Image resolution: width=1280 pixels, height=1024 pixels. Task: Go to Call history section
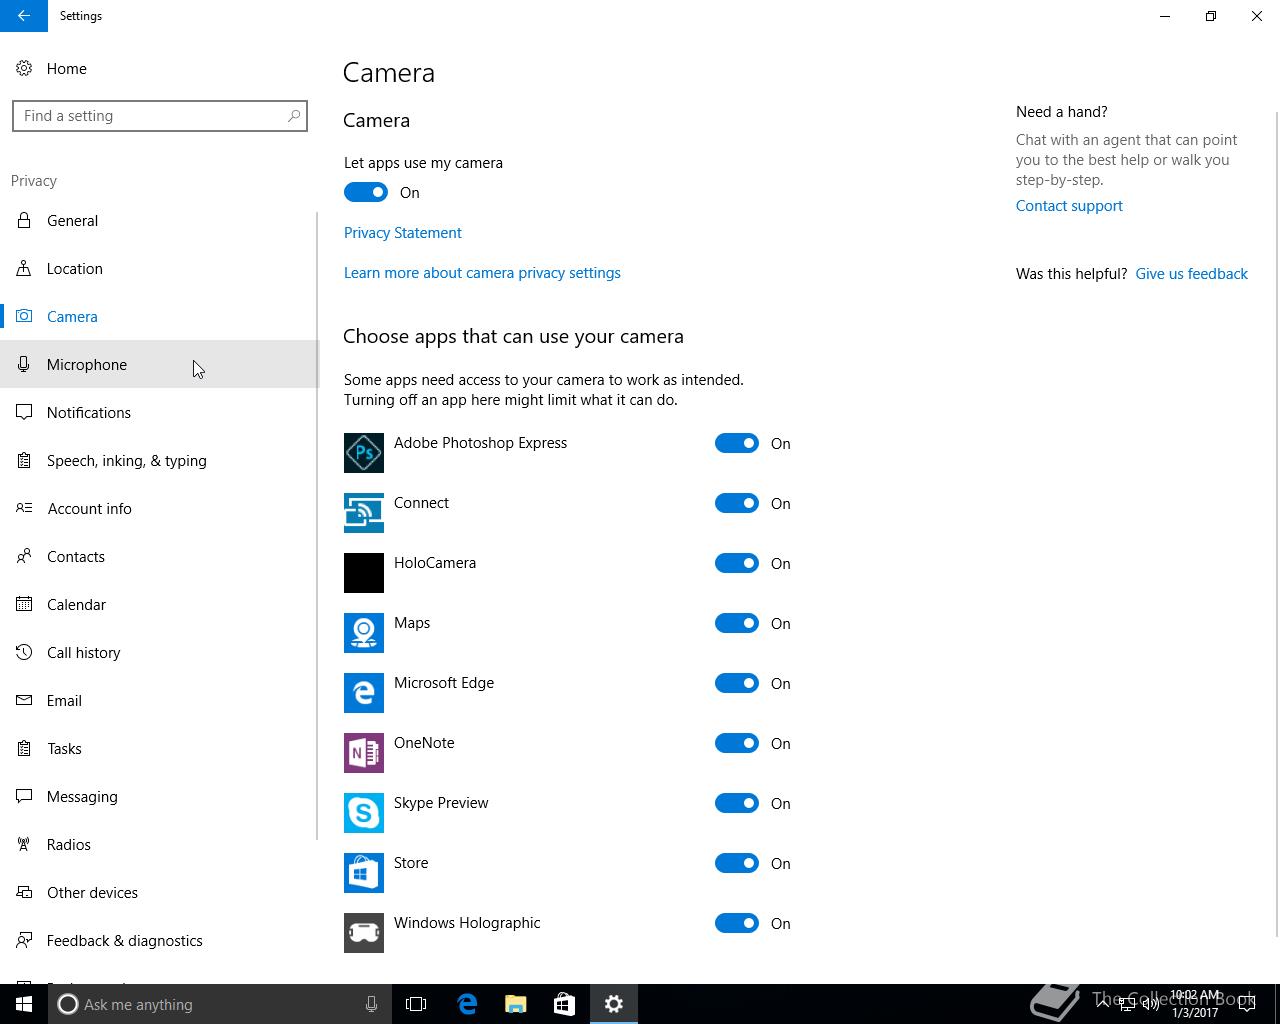(x=159, y=653)
